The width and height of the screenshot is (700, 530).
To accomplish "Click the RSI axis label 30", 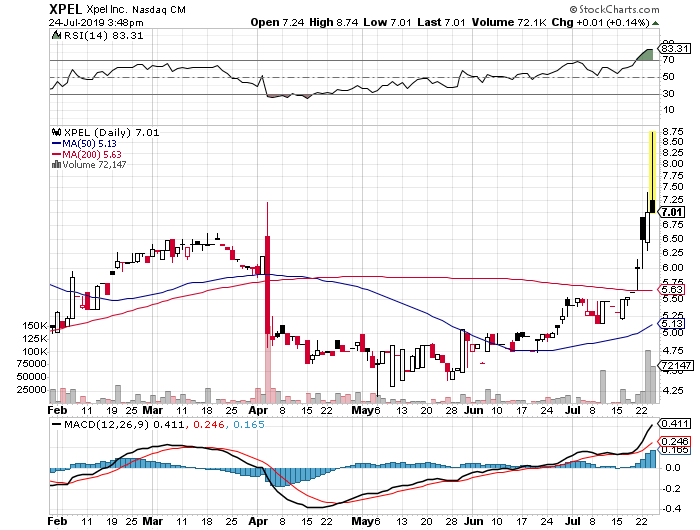I will click(668, 94).
